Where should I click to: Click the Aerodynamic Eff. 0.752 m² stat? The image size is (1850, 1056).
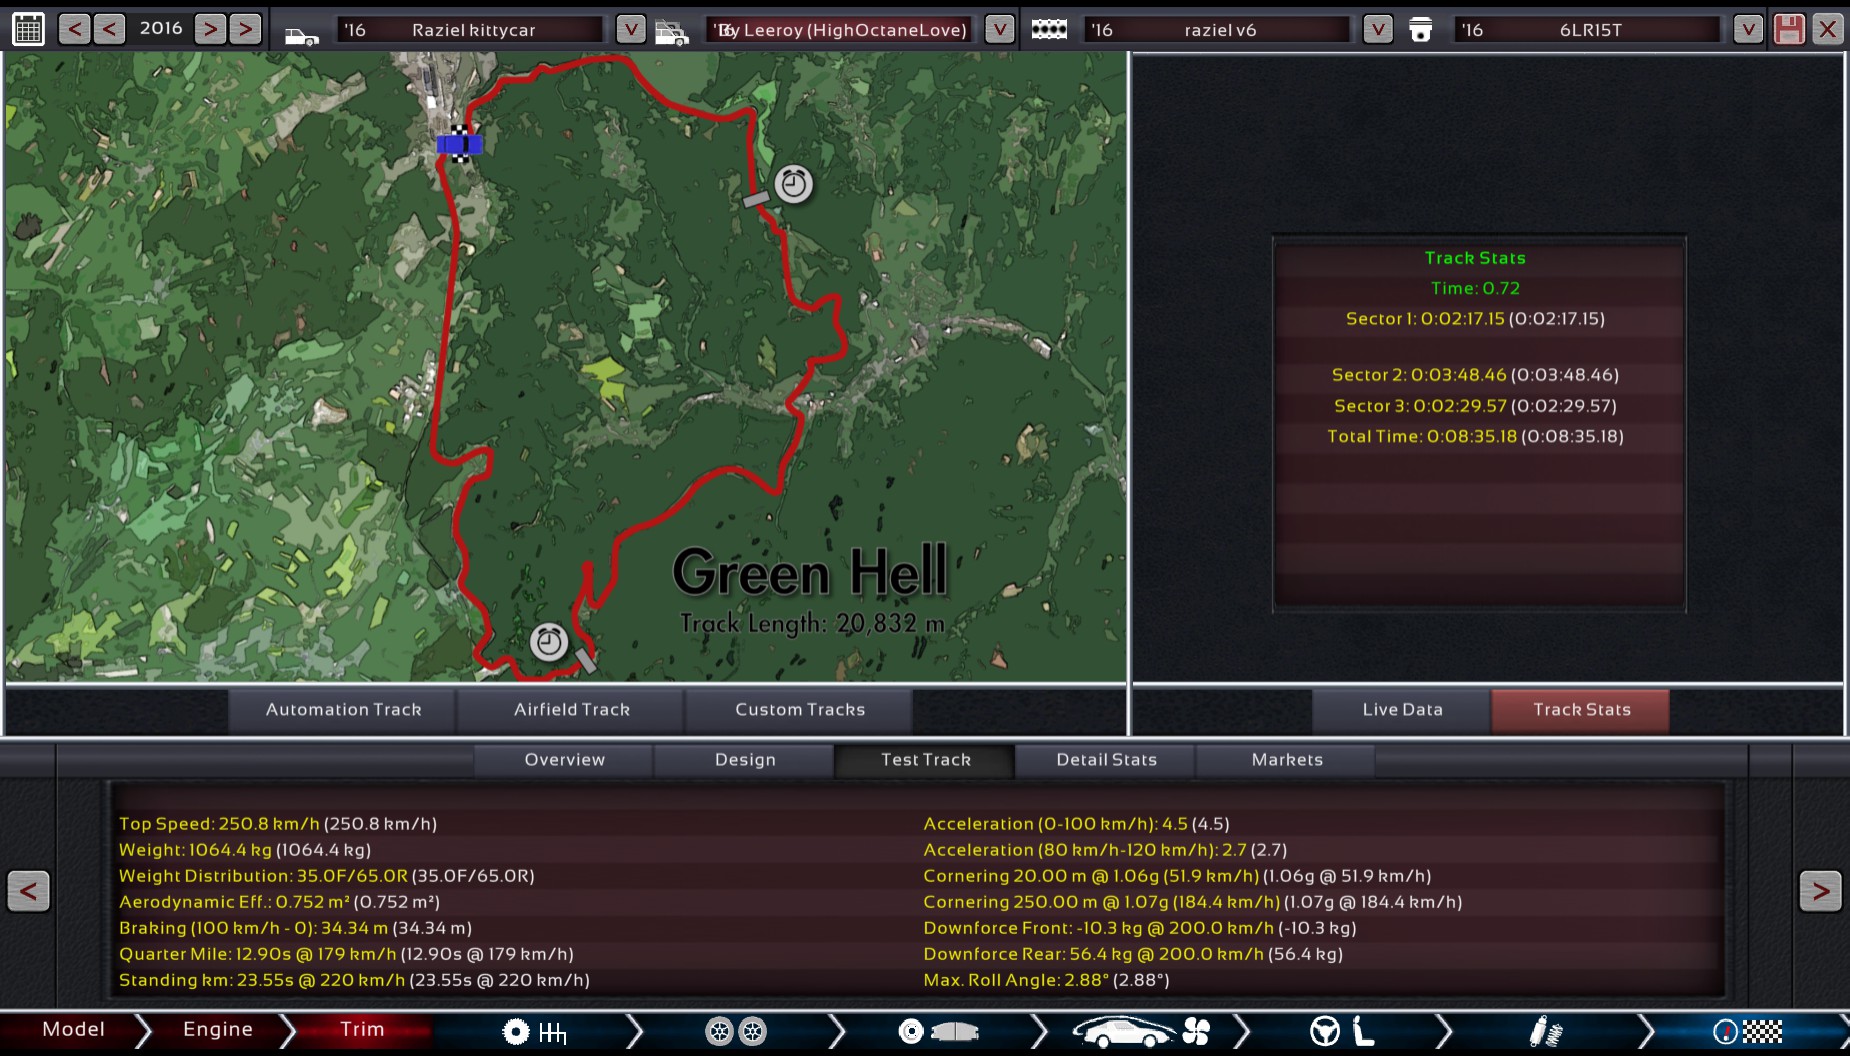pos(280,902)
